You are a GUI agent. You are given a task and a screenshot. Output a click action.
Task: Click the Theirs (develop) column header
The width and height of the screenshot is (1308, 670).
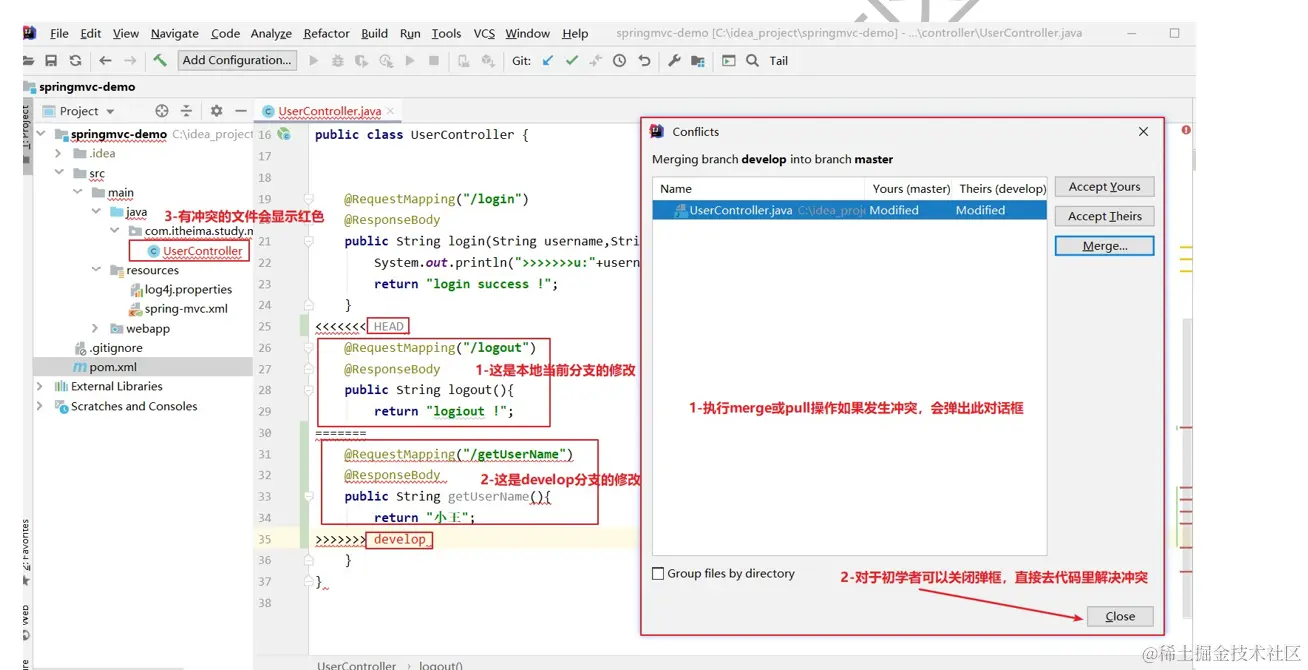1002,189
